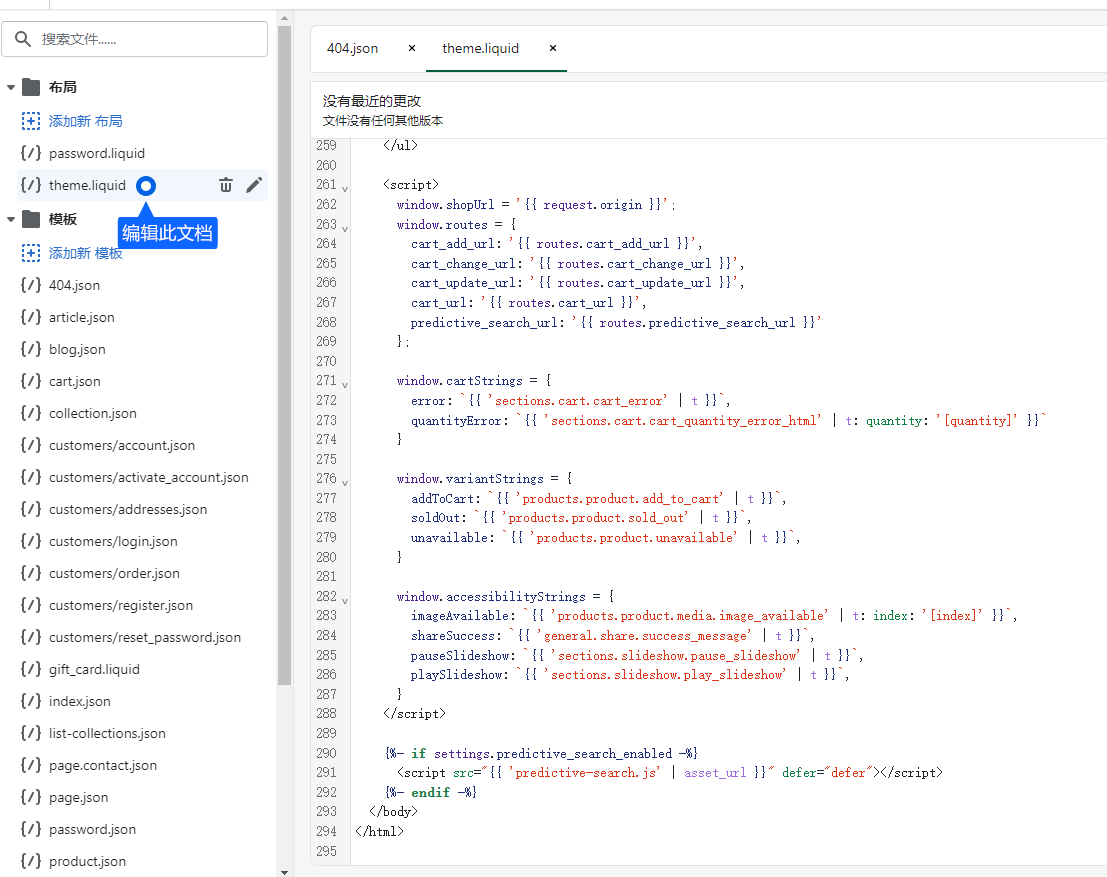The image size is (1107, 877).
Task: Click the add new layout plus icon
Action: click(x=31, y=121)
